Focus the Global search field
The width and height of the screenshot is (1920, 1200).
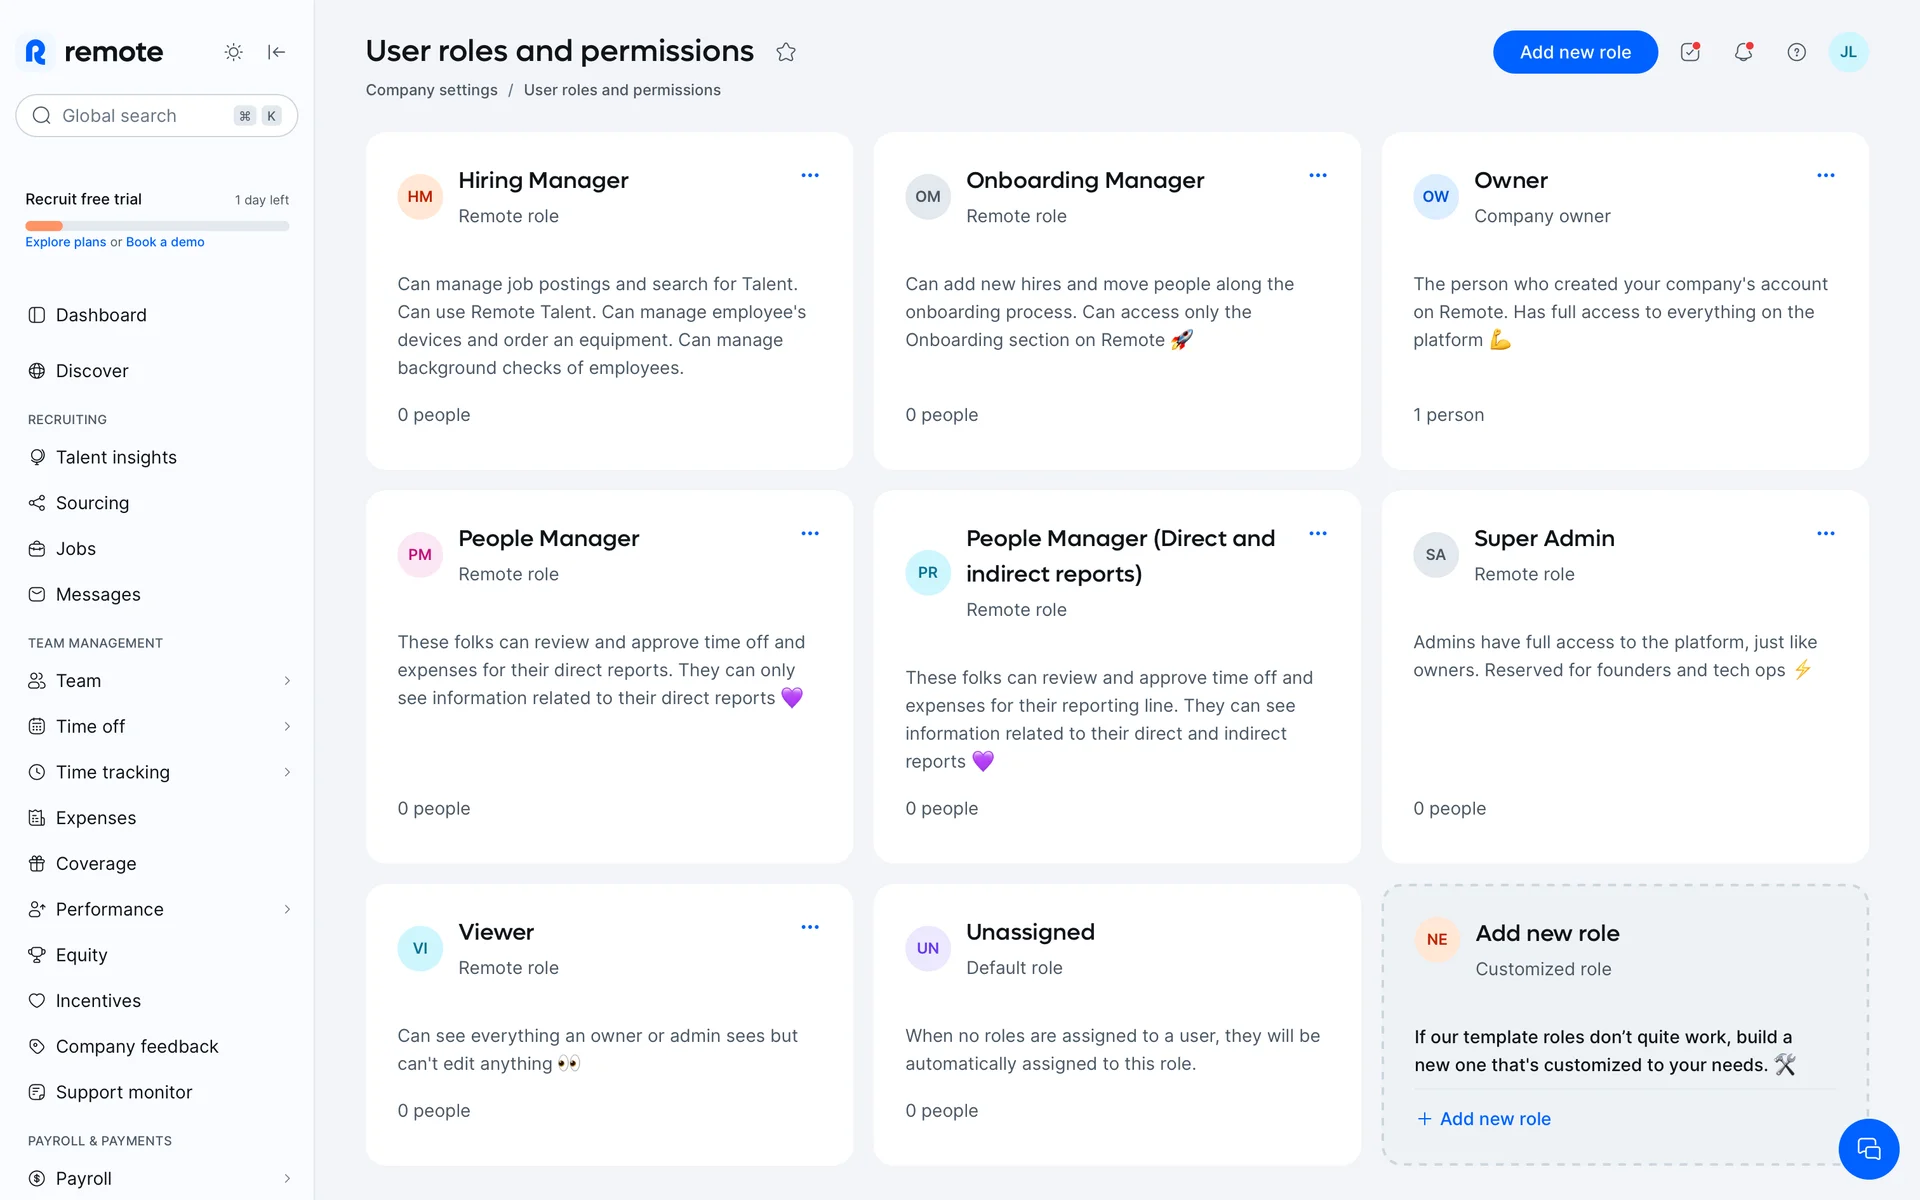pos(140,116)
